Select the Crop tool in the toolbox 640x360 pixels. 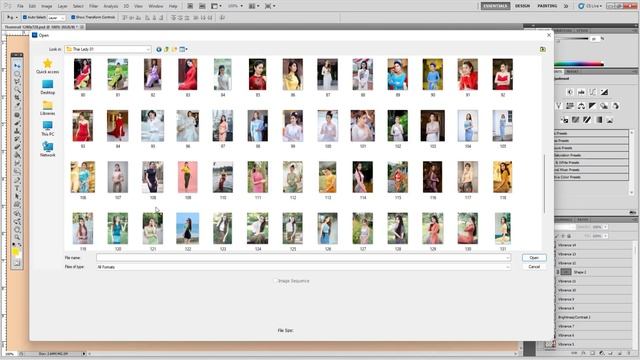[x=17, y=98]
